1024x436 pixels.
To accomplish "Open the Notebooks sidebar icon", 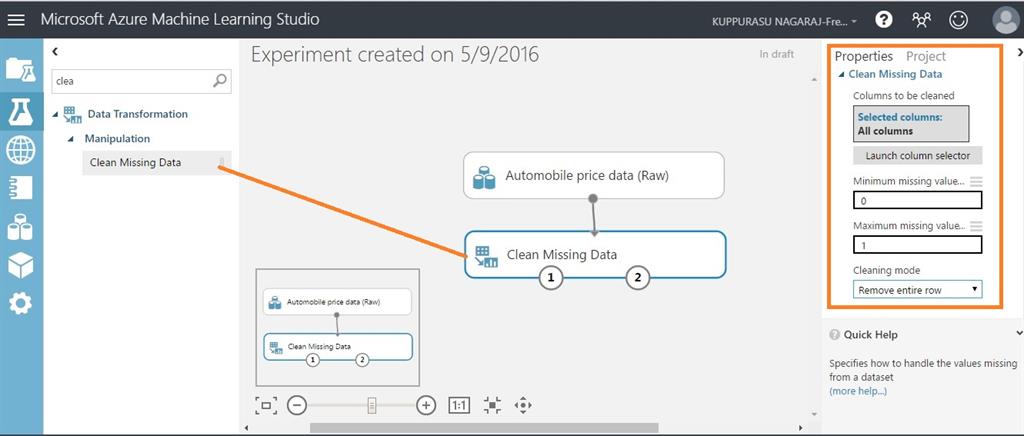I will 21,188.
